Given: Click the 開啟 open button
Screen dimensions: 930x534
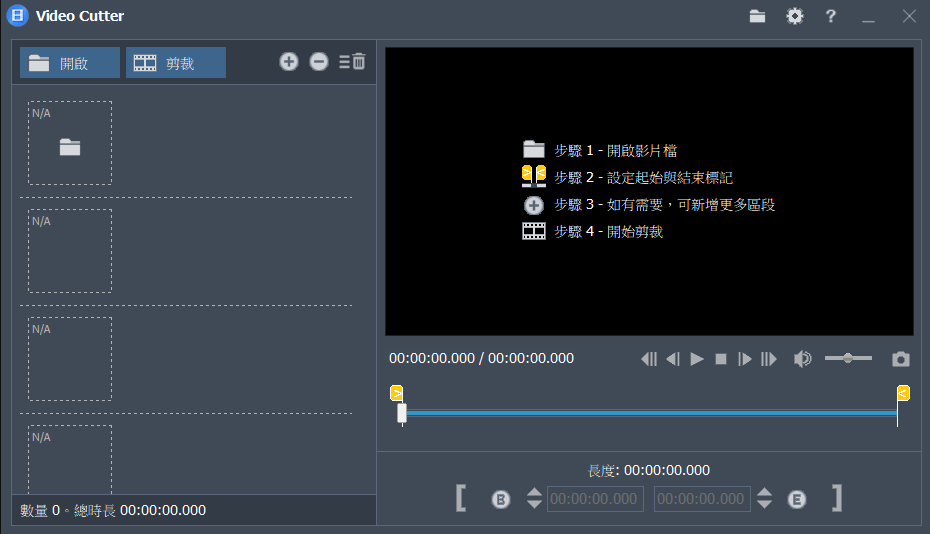Looking at the screenshot, I should (x=70, y=62).
